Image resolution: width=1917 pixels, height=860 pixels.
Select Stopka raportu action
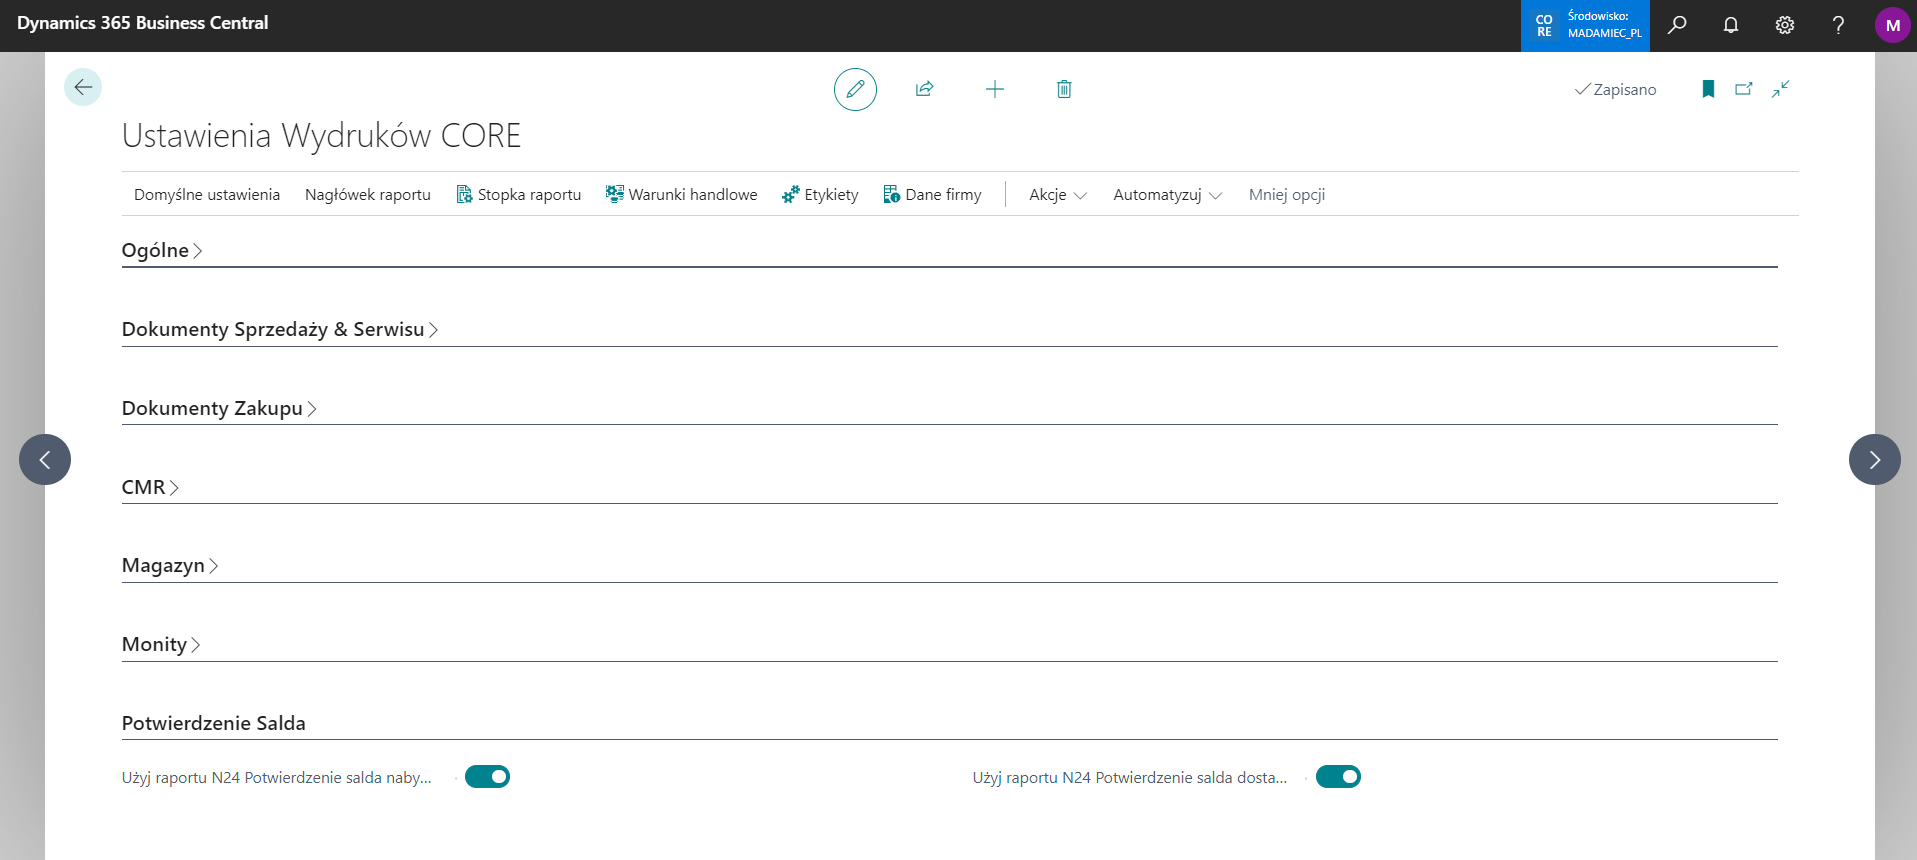[519, 195]
